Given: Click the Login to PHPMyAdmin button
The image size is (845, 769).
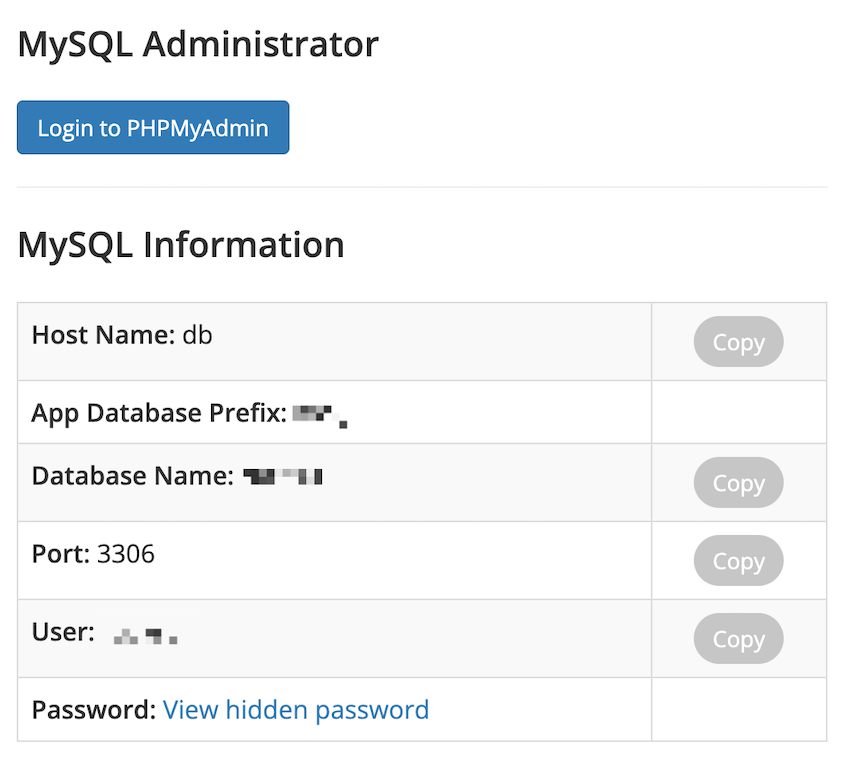Looking at the screenshot, I should pos(152,127).
